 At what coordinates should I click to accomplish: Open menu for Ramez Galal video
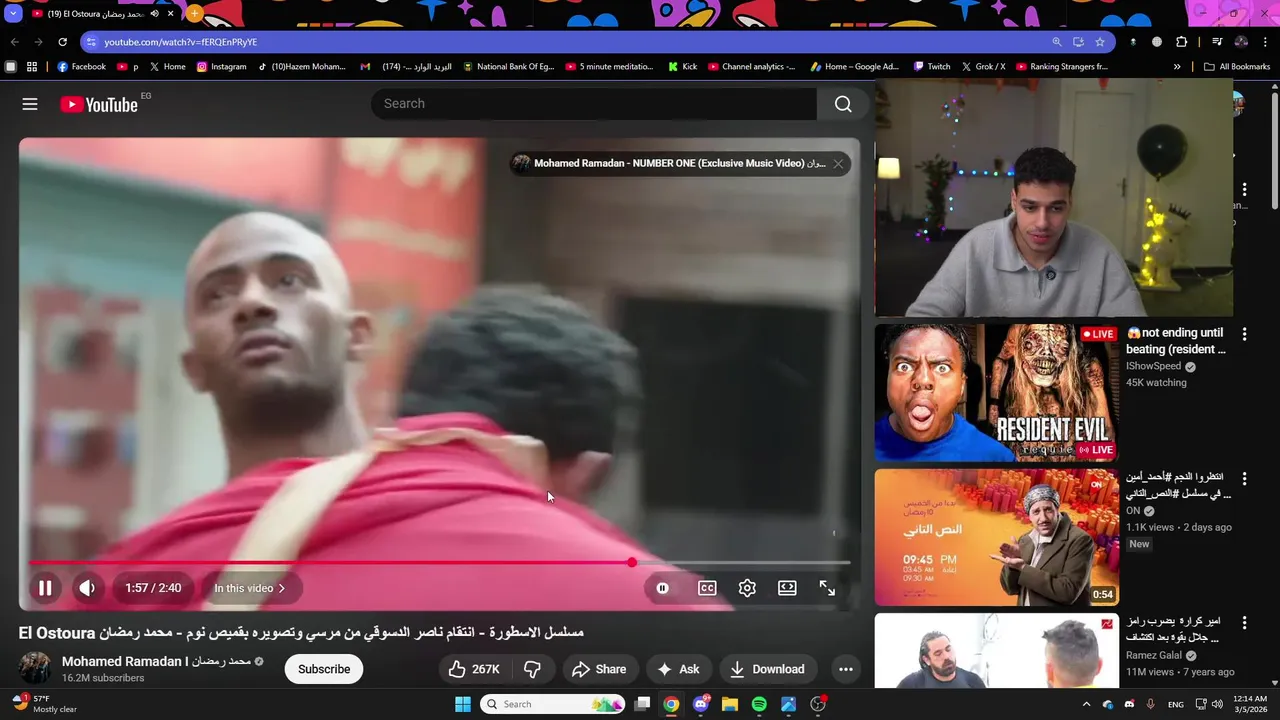(x=1244, y=623)
